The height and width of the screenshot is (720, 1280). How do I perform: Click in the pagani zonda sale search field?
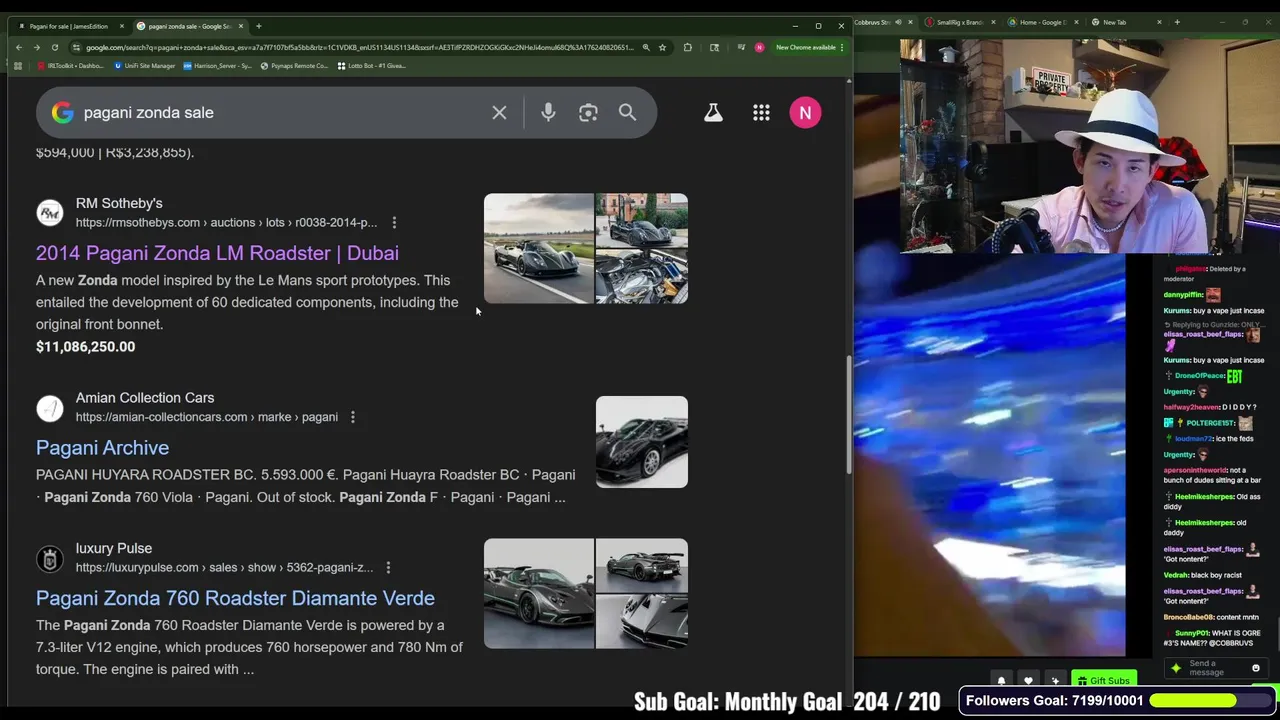(280, 113)
